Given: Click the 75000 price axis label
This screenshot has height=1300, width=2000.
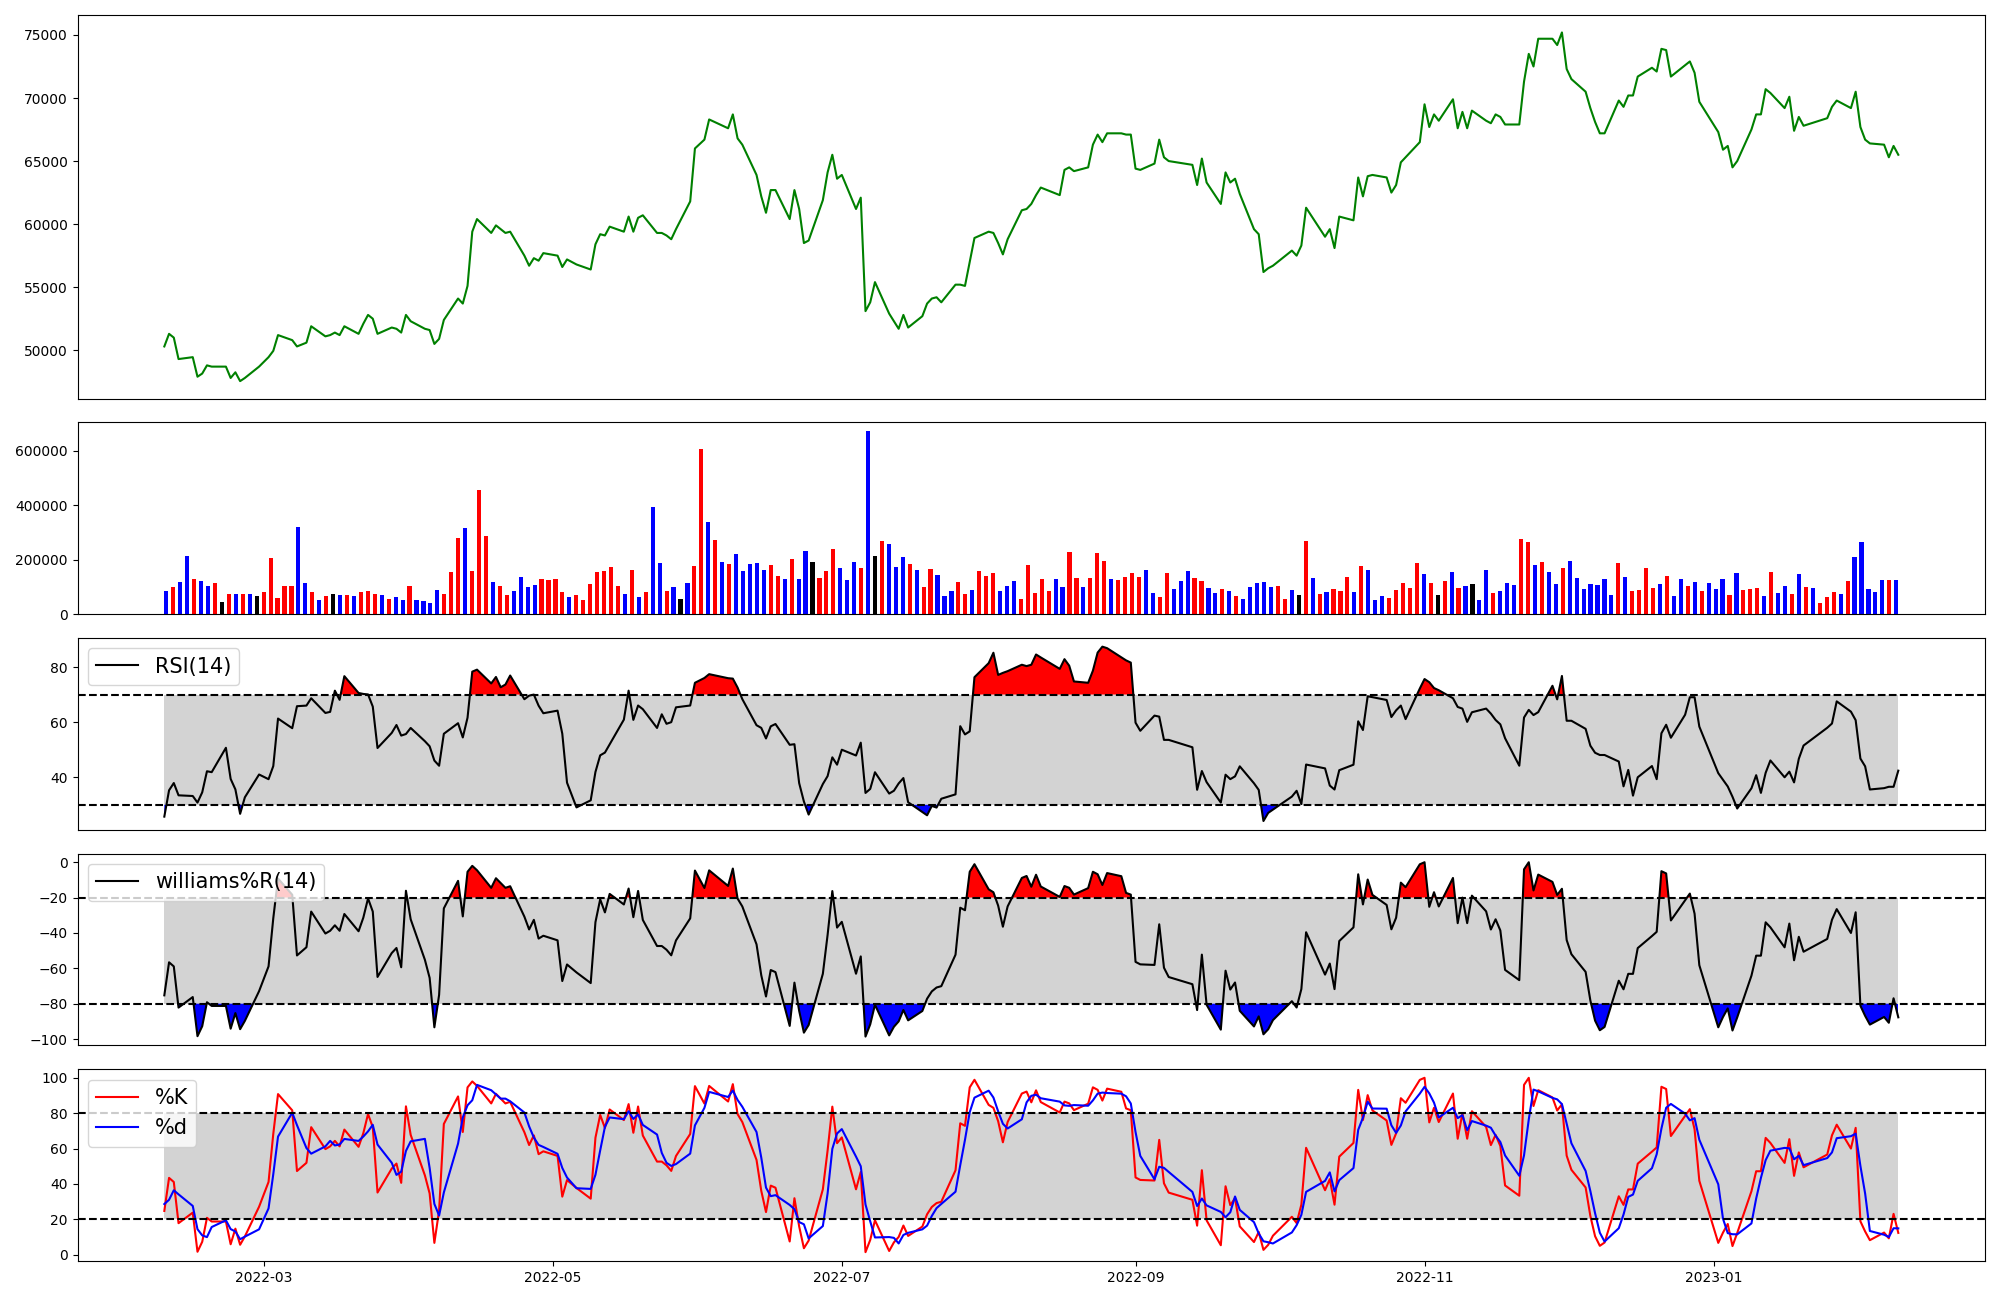Looking at the screenshot, I should tap(45, 35).
